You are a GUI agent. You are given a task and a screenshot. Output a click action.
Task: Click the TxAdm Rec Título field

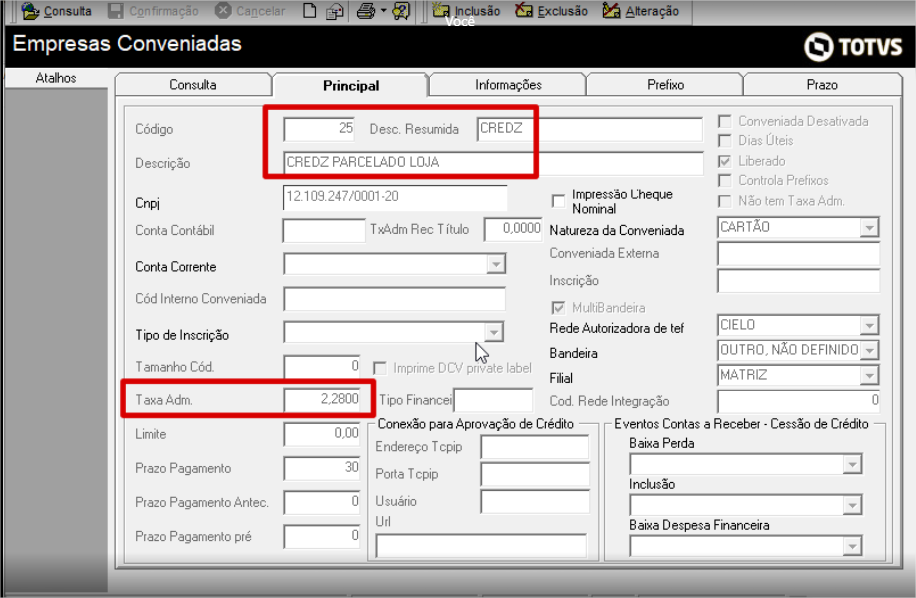513,229
